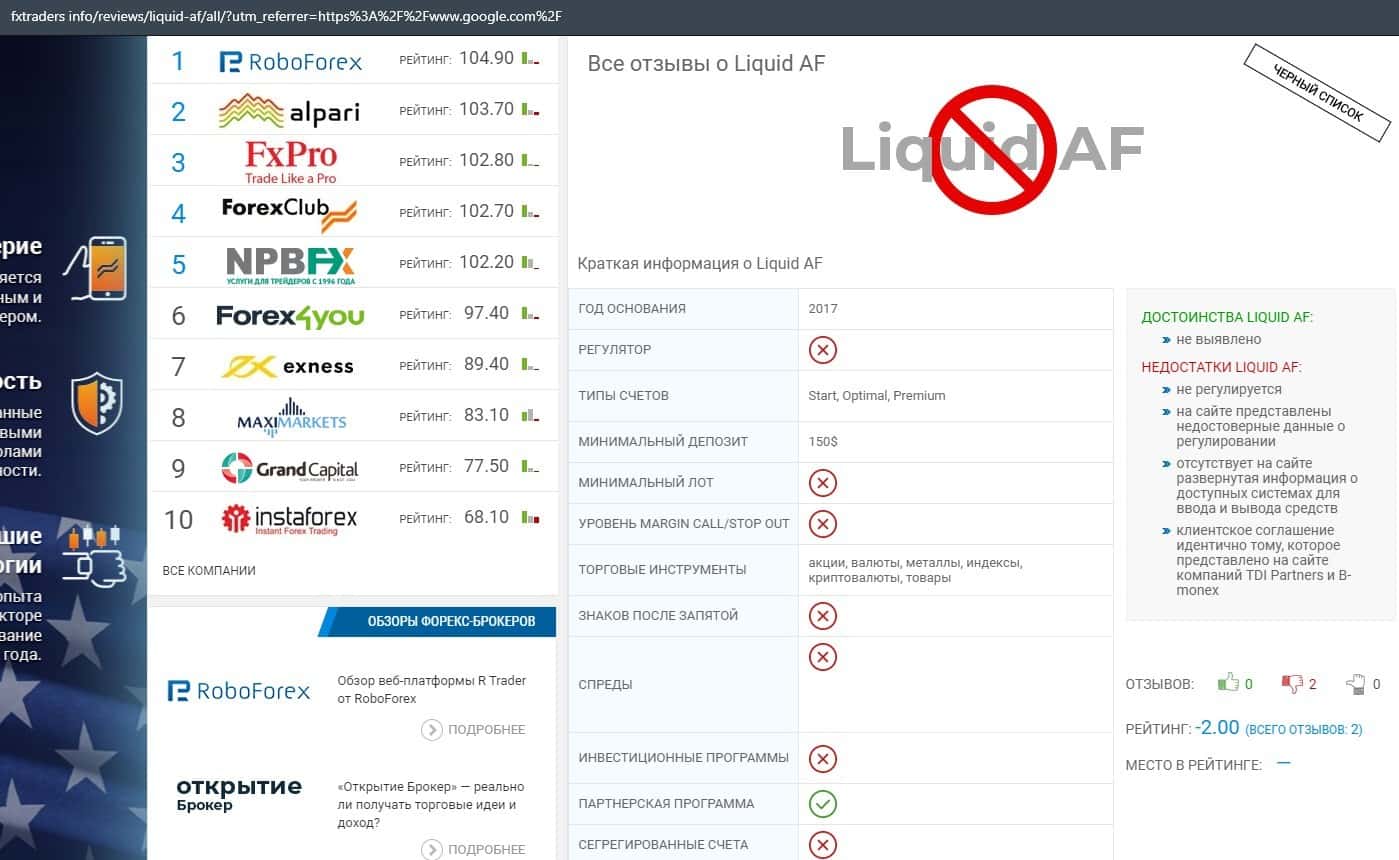Click the green thumbs-up reviews icon
The height and width of the screenshot is (860, 1399).
coord(1228,683)
